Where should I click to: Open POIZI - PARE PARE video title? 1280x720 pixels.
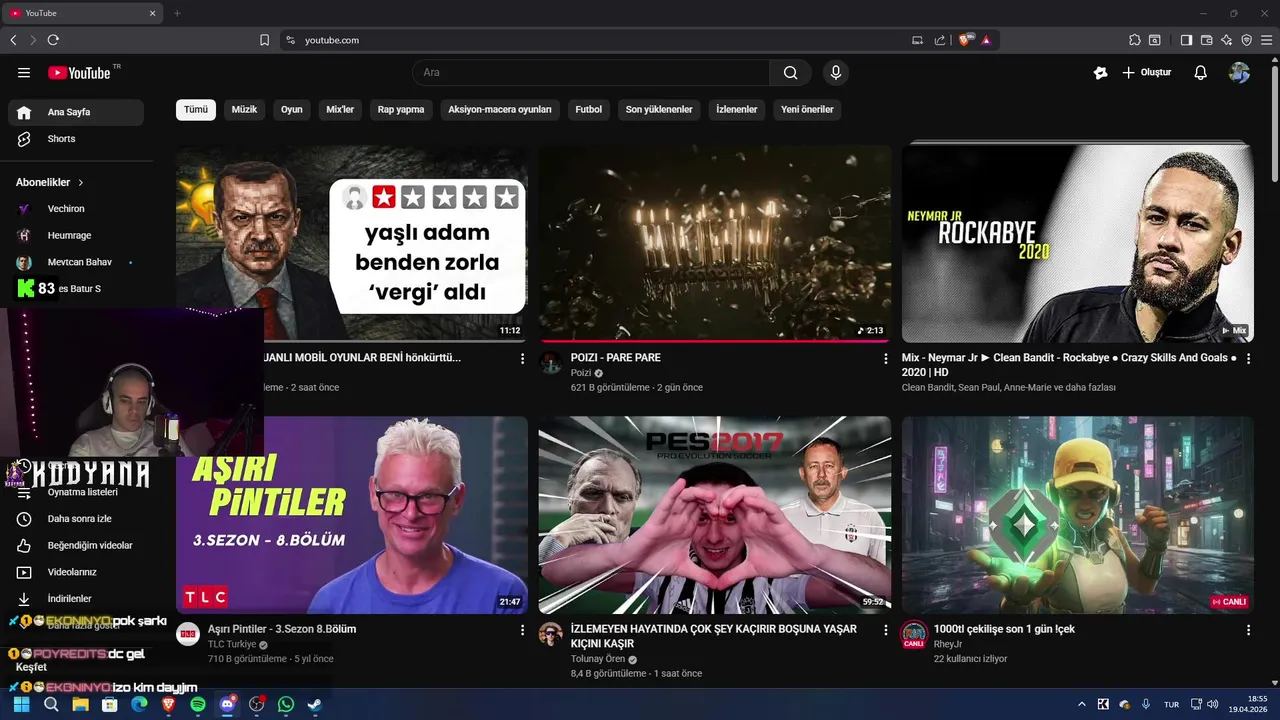point(616,358)
